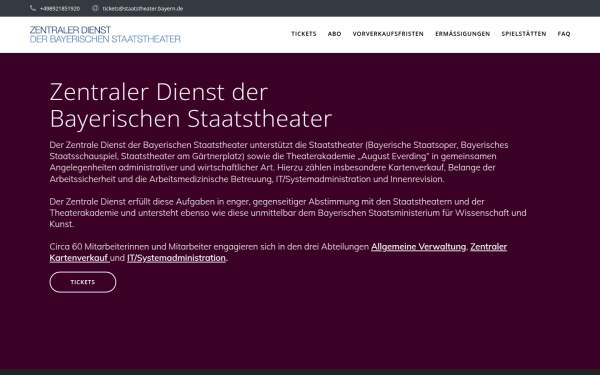This screenshot has height=375, width=600.
Task: Open the SPIELSTÄTTEN navigation item
Action: pos(524,34)
